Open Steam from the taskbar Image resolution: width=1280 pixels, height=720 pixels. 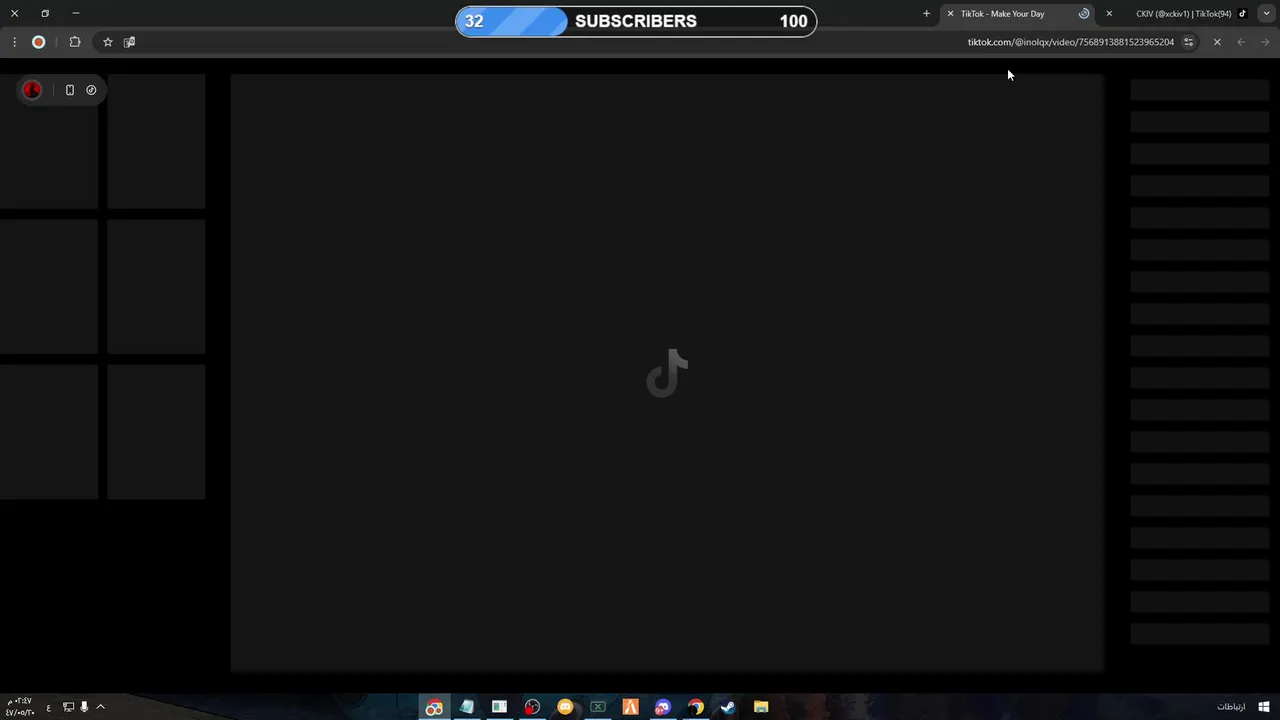pos(728,707)
